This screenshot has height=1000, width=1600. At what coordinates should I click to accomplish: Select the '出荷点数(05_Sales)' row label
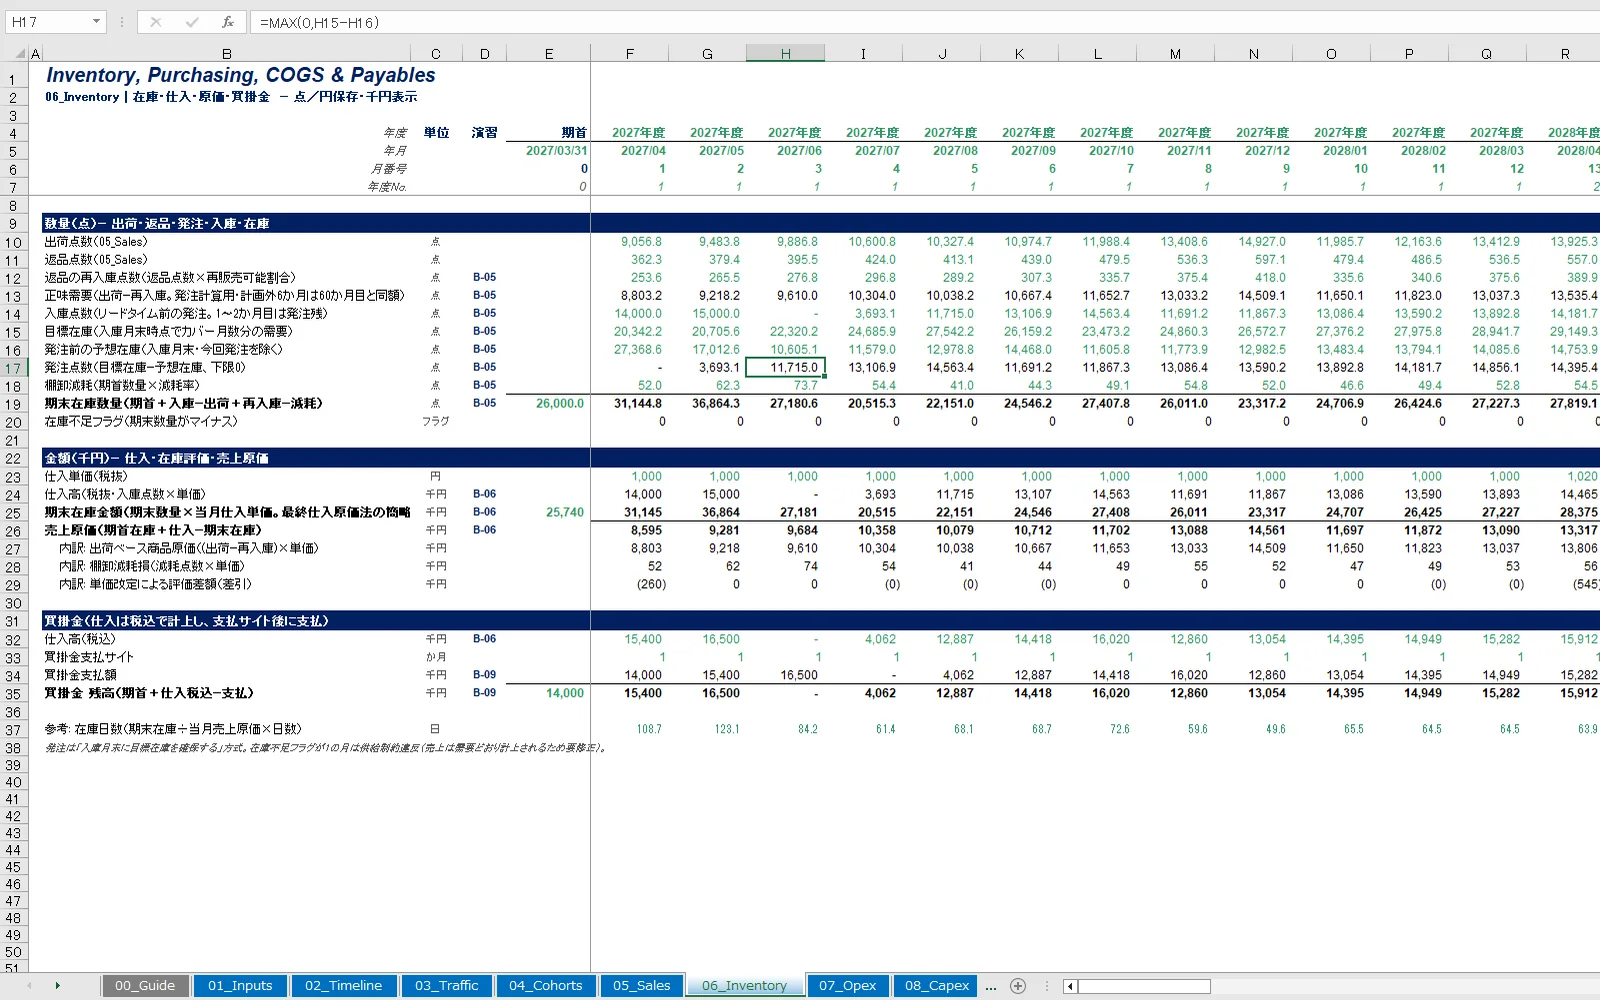point(96,241)
